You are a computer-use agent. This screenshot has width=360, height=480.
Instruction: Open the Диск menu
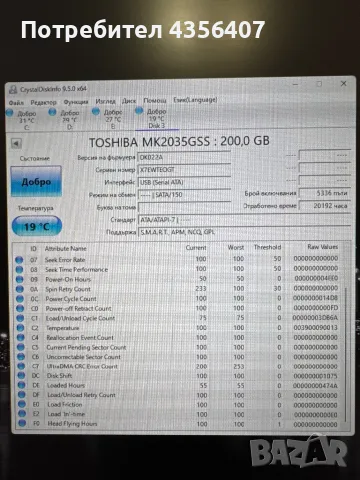(x=129, y=101)
